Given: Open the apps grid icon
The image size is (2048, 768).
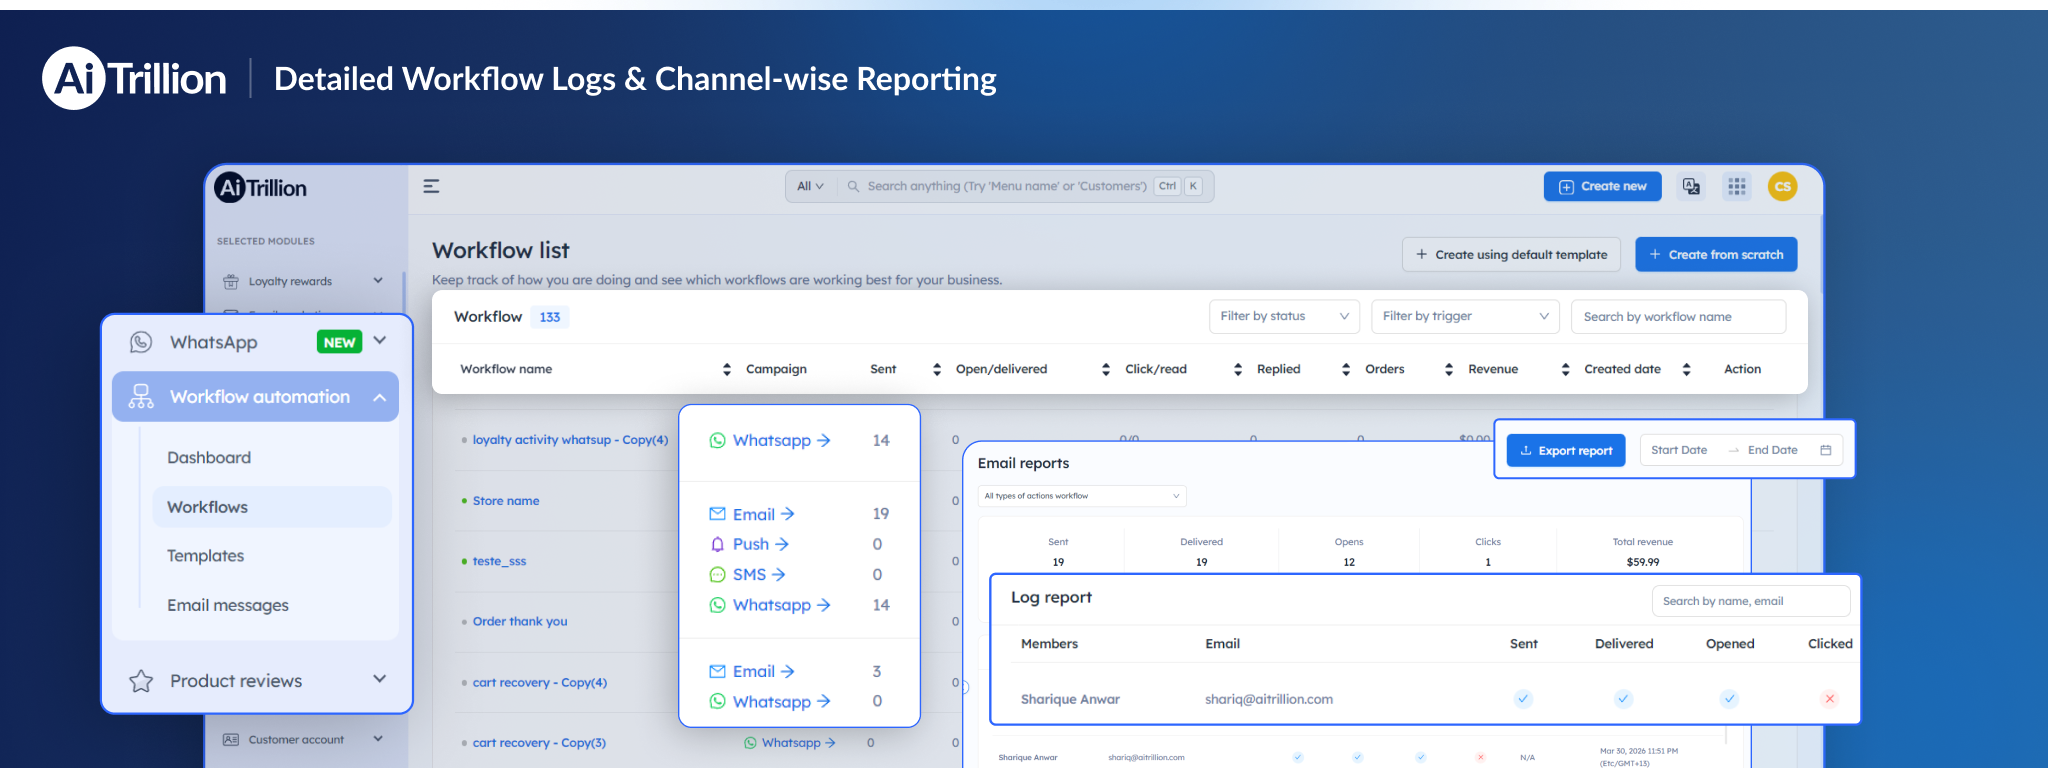Looking at the screenshot, I should tap(1737, 186).
